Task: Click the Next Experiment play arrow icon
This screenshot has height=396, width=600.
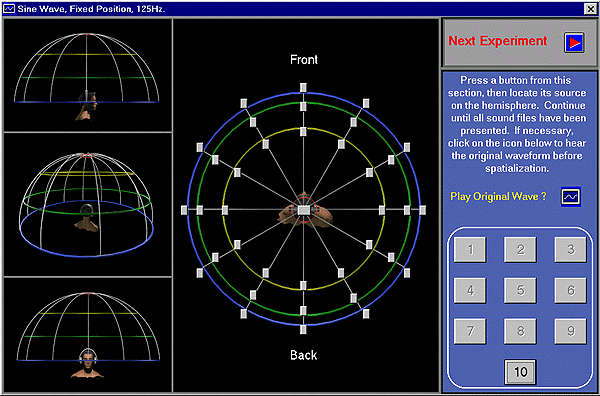Action: pyautogui.click(x=574, y=42)
